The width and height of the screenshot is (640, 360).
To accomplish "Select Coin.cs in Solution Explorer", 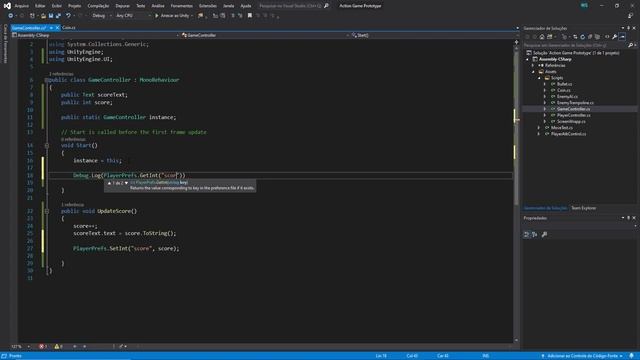I will 563,90.
